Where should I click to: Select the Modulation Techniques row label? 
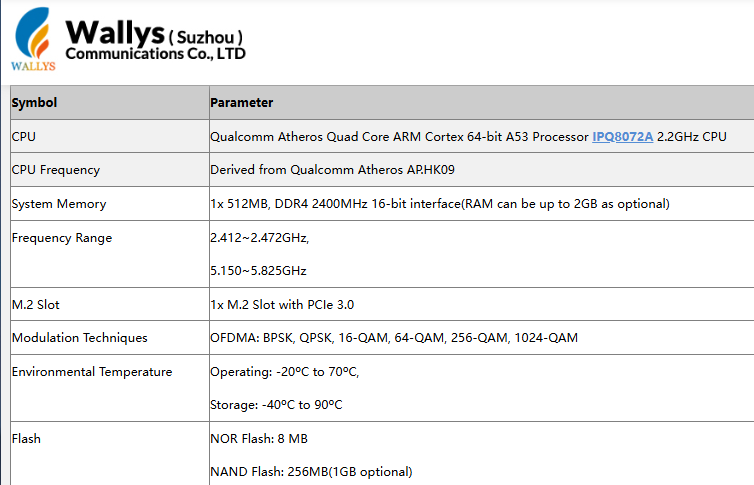[x=80, y=338]
